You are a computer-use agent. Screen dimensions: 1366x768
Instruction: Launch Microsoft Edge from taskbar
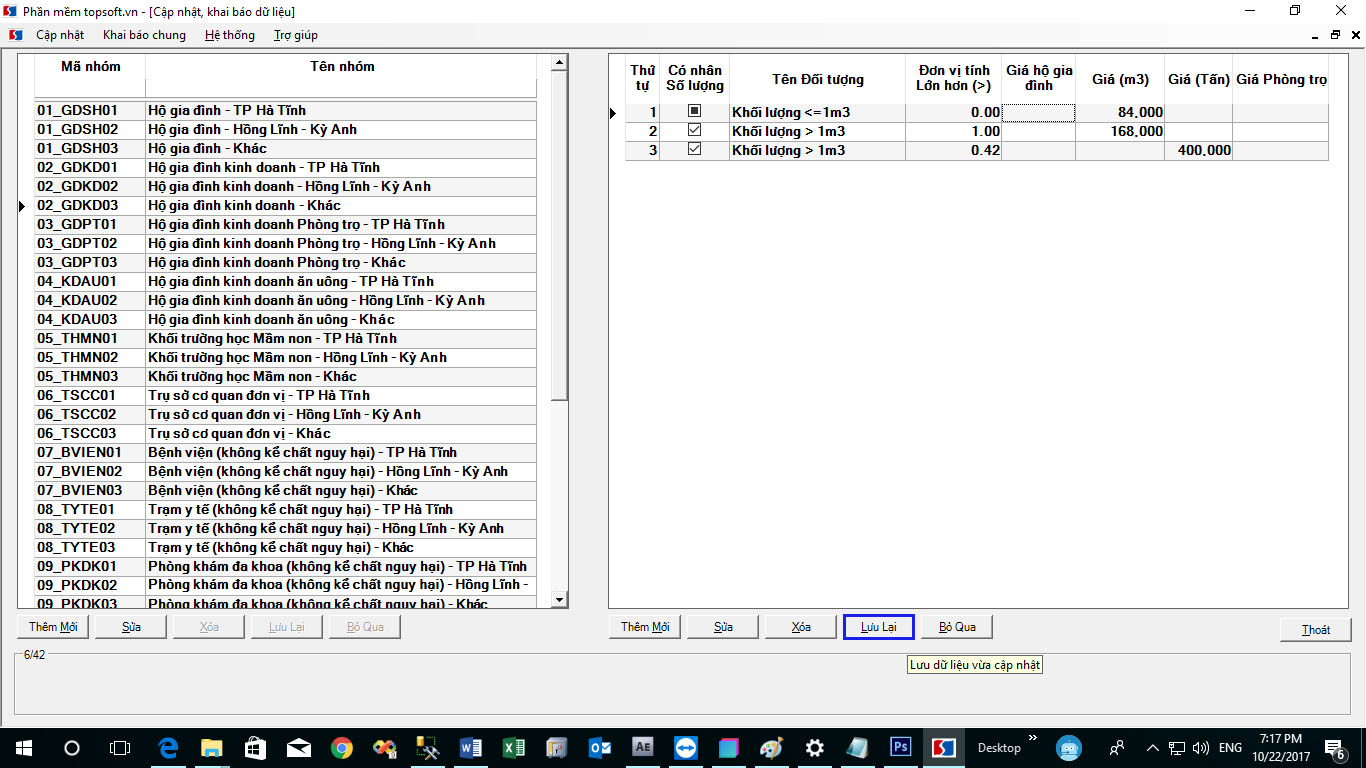coord(167,747)
